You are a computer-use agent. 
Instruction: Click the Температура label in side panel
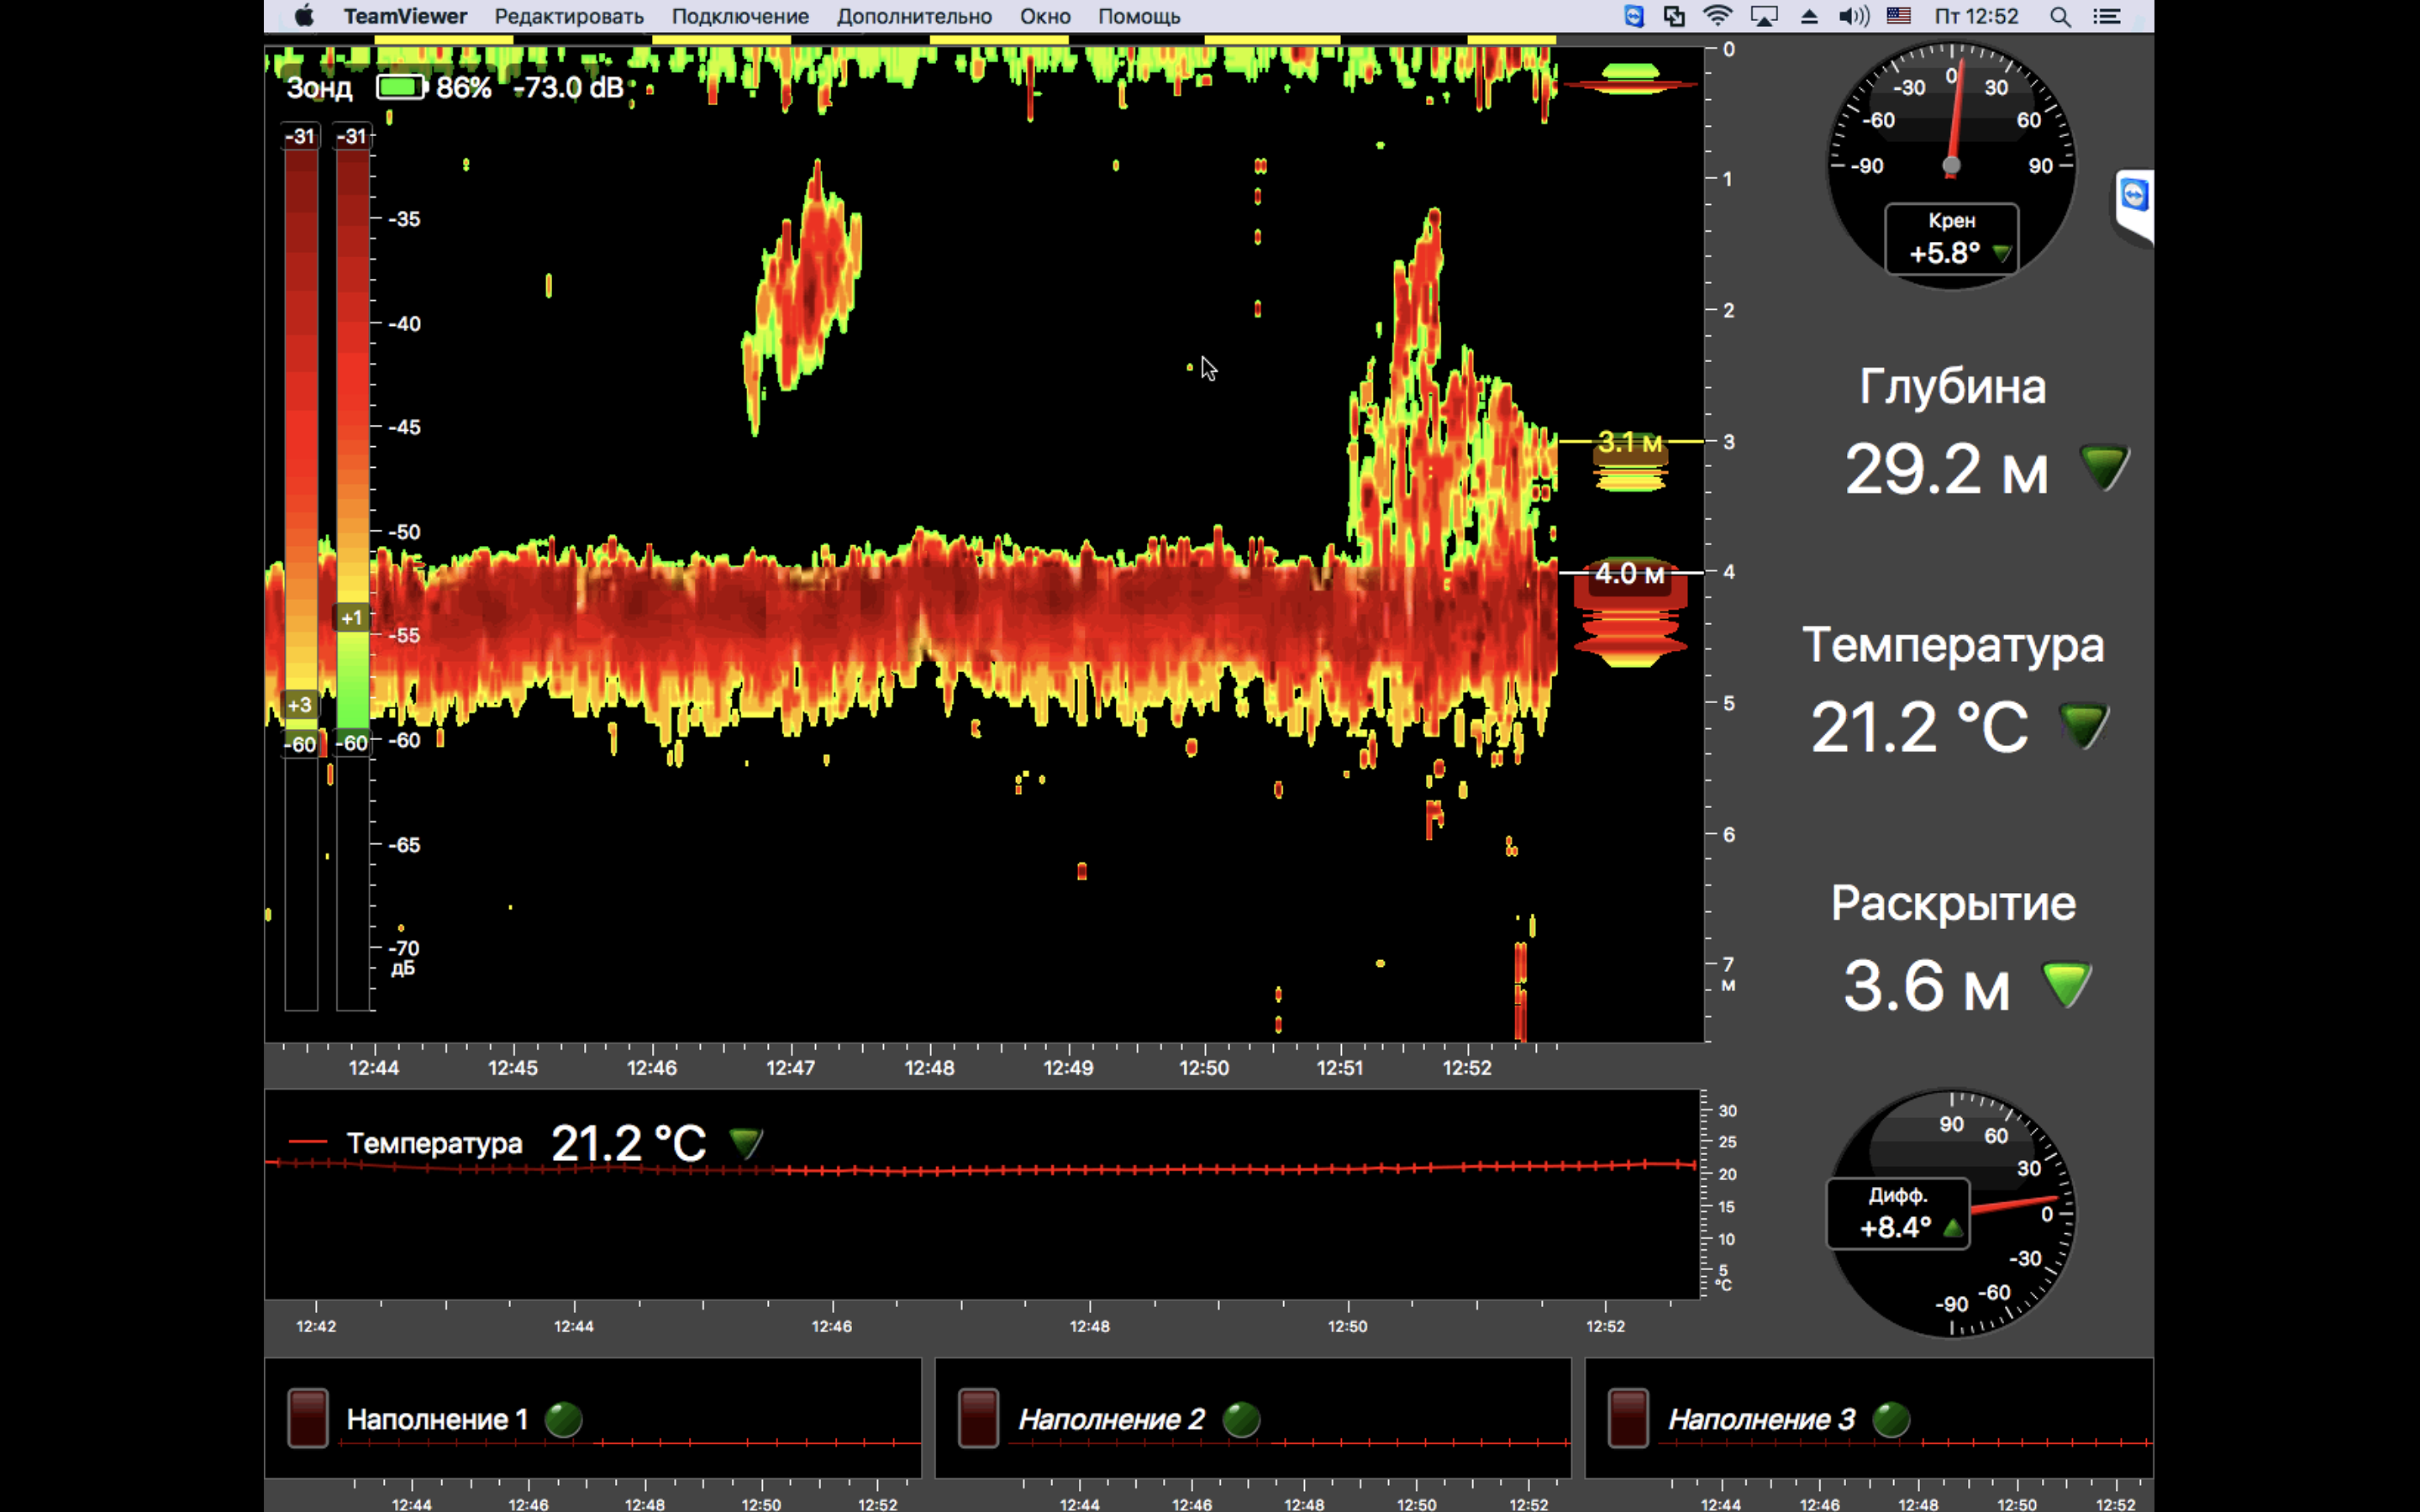tap(1953, 644)
